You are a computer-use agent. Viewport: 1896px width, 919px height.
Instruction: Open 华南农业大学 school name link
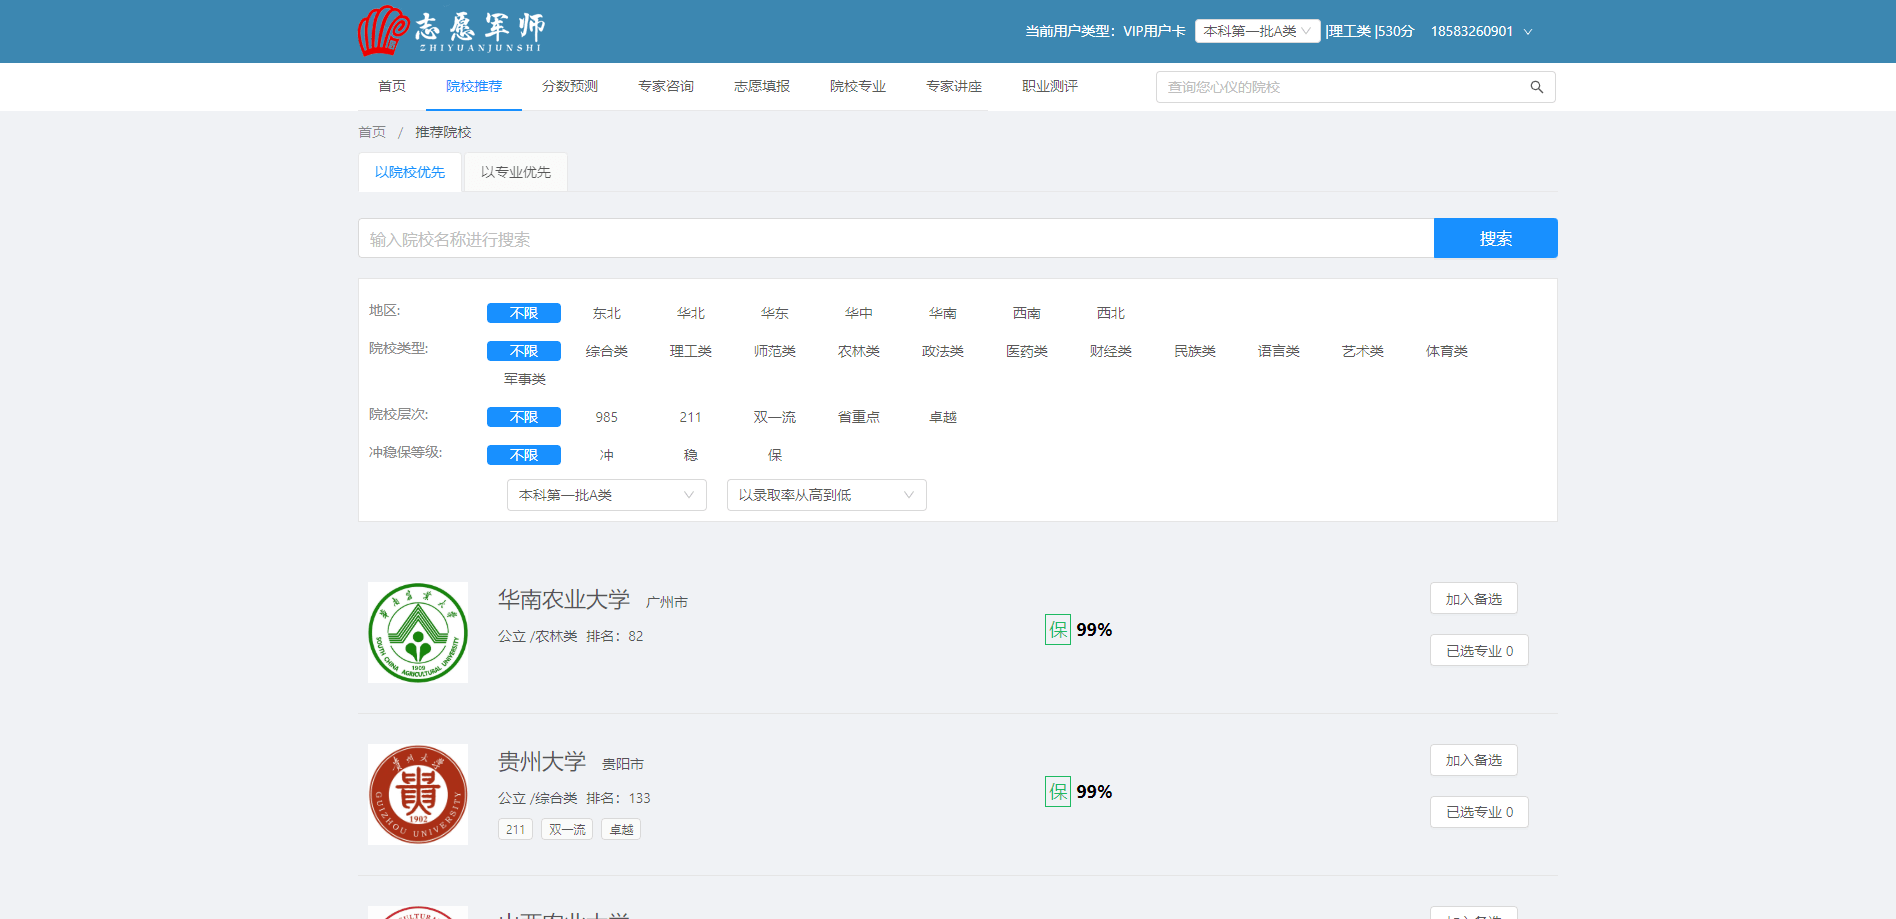564,599
